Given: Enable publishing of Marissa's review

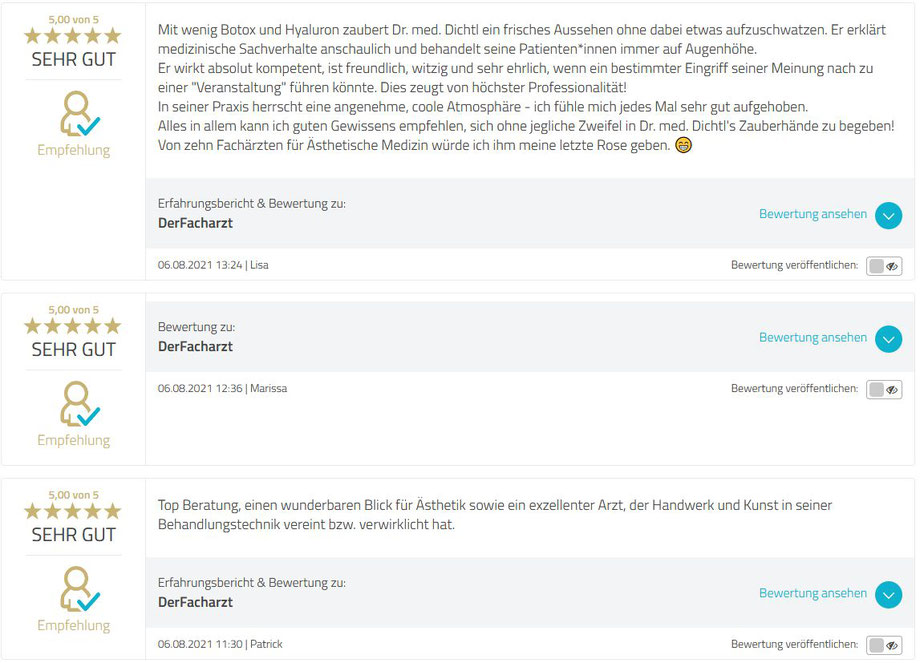Looking at the screenshot, I should [884, 390].
